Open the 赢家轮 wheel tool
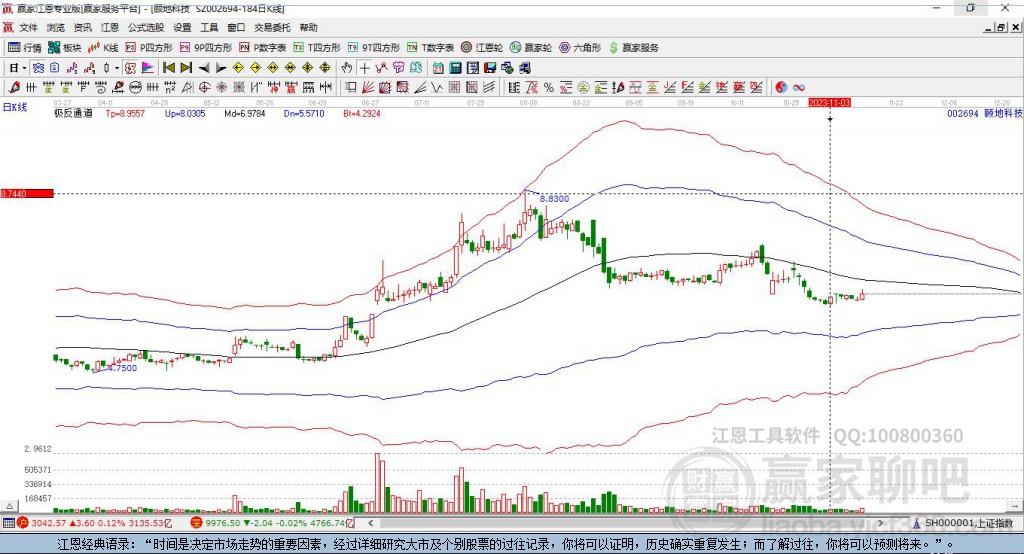 (531, 48)
